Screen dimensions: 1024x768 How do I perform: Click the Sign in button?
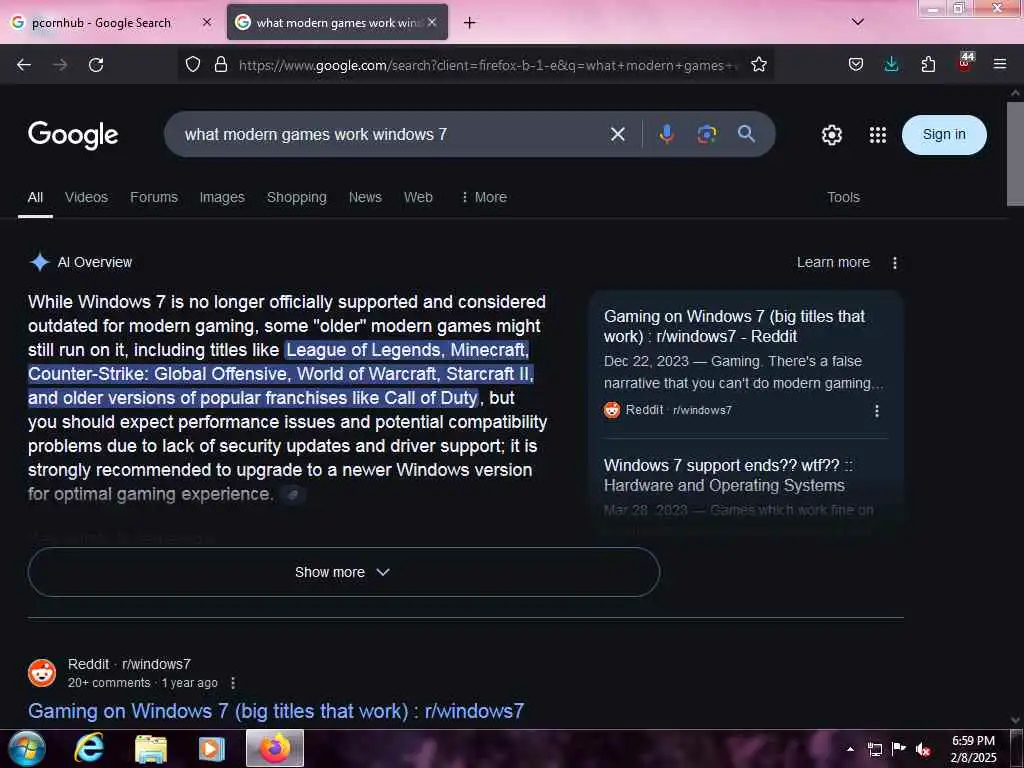click(x=944, y=135)
